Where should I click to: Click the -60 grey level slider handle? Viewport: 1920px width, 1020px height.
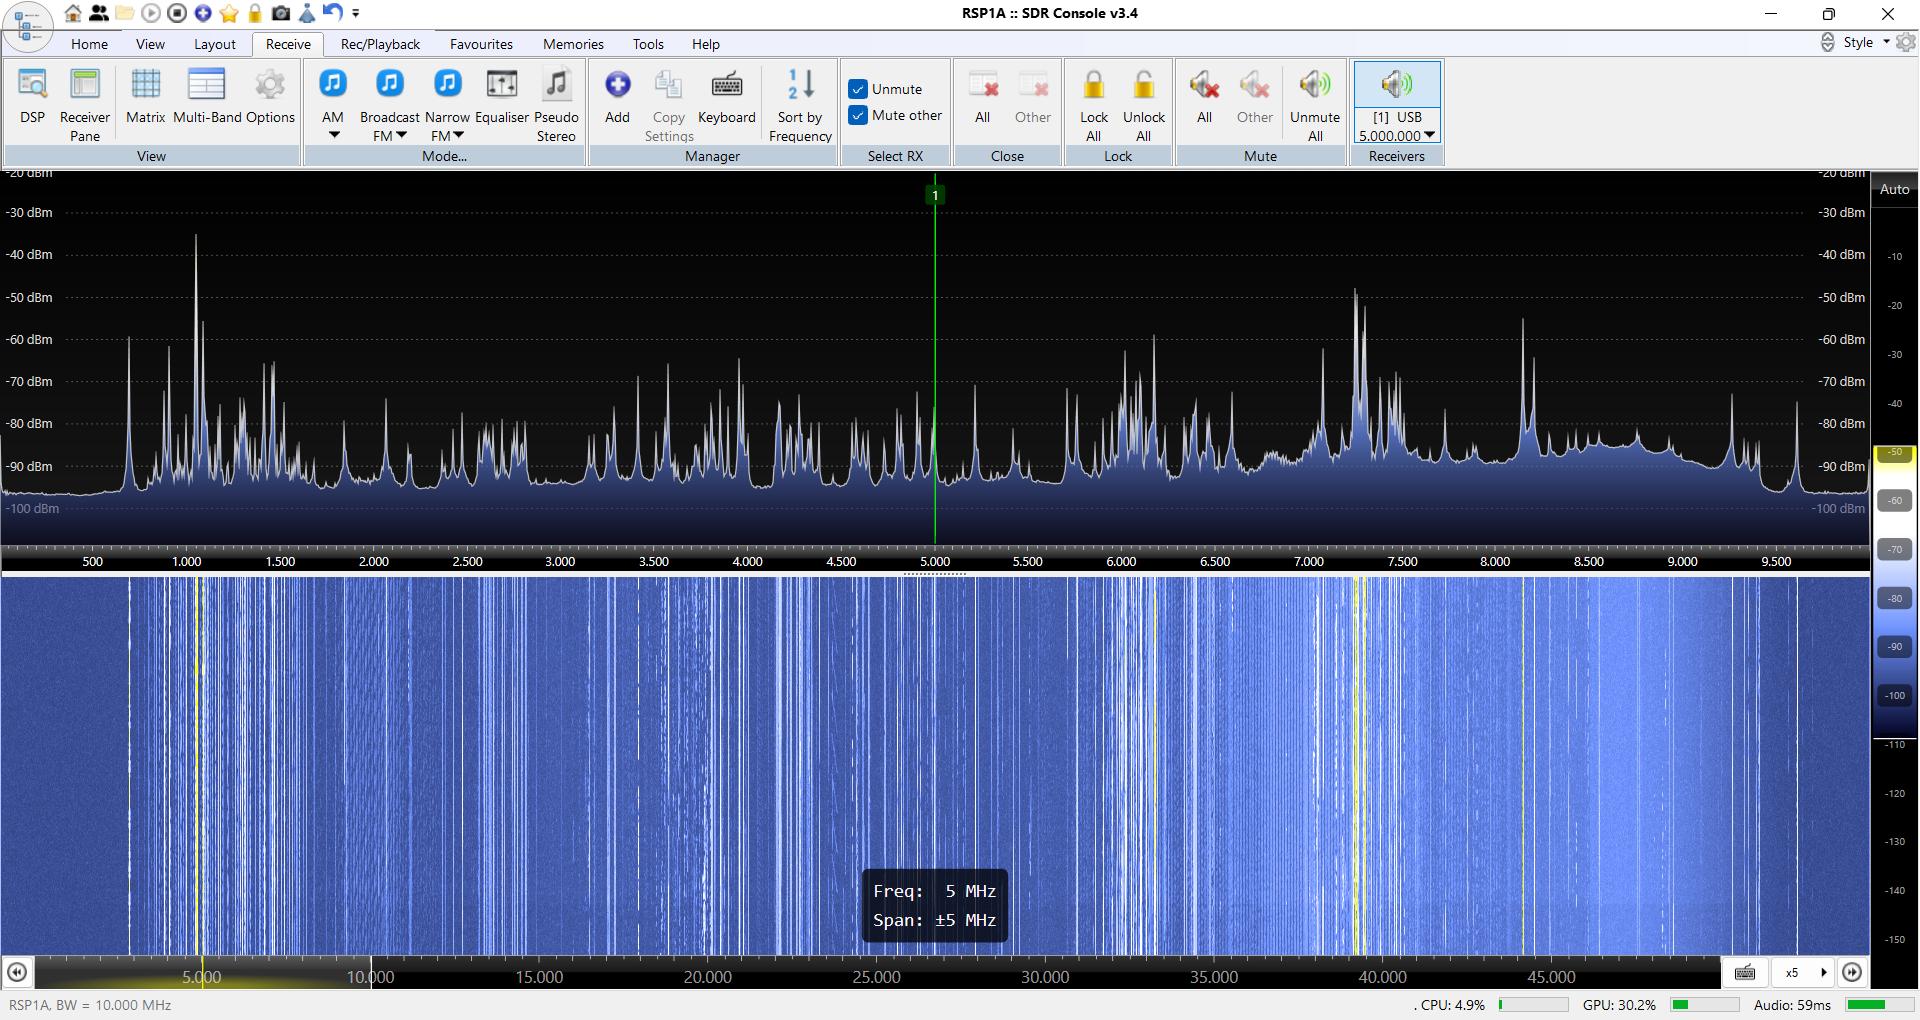pos(1895,501)
